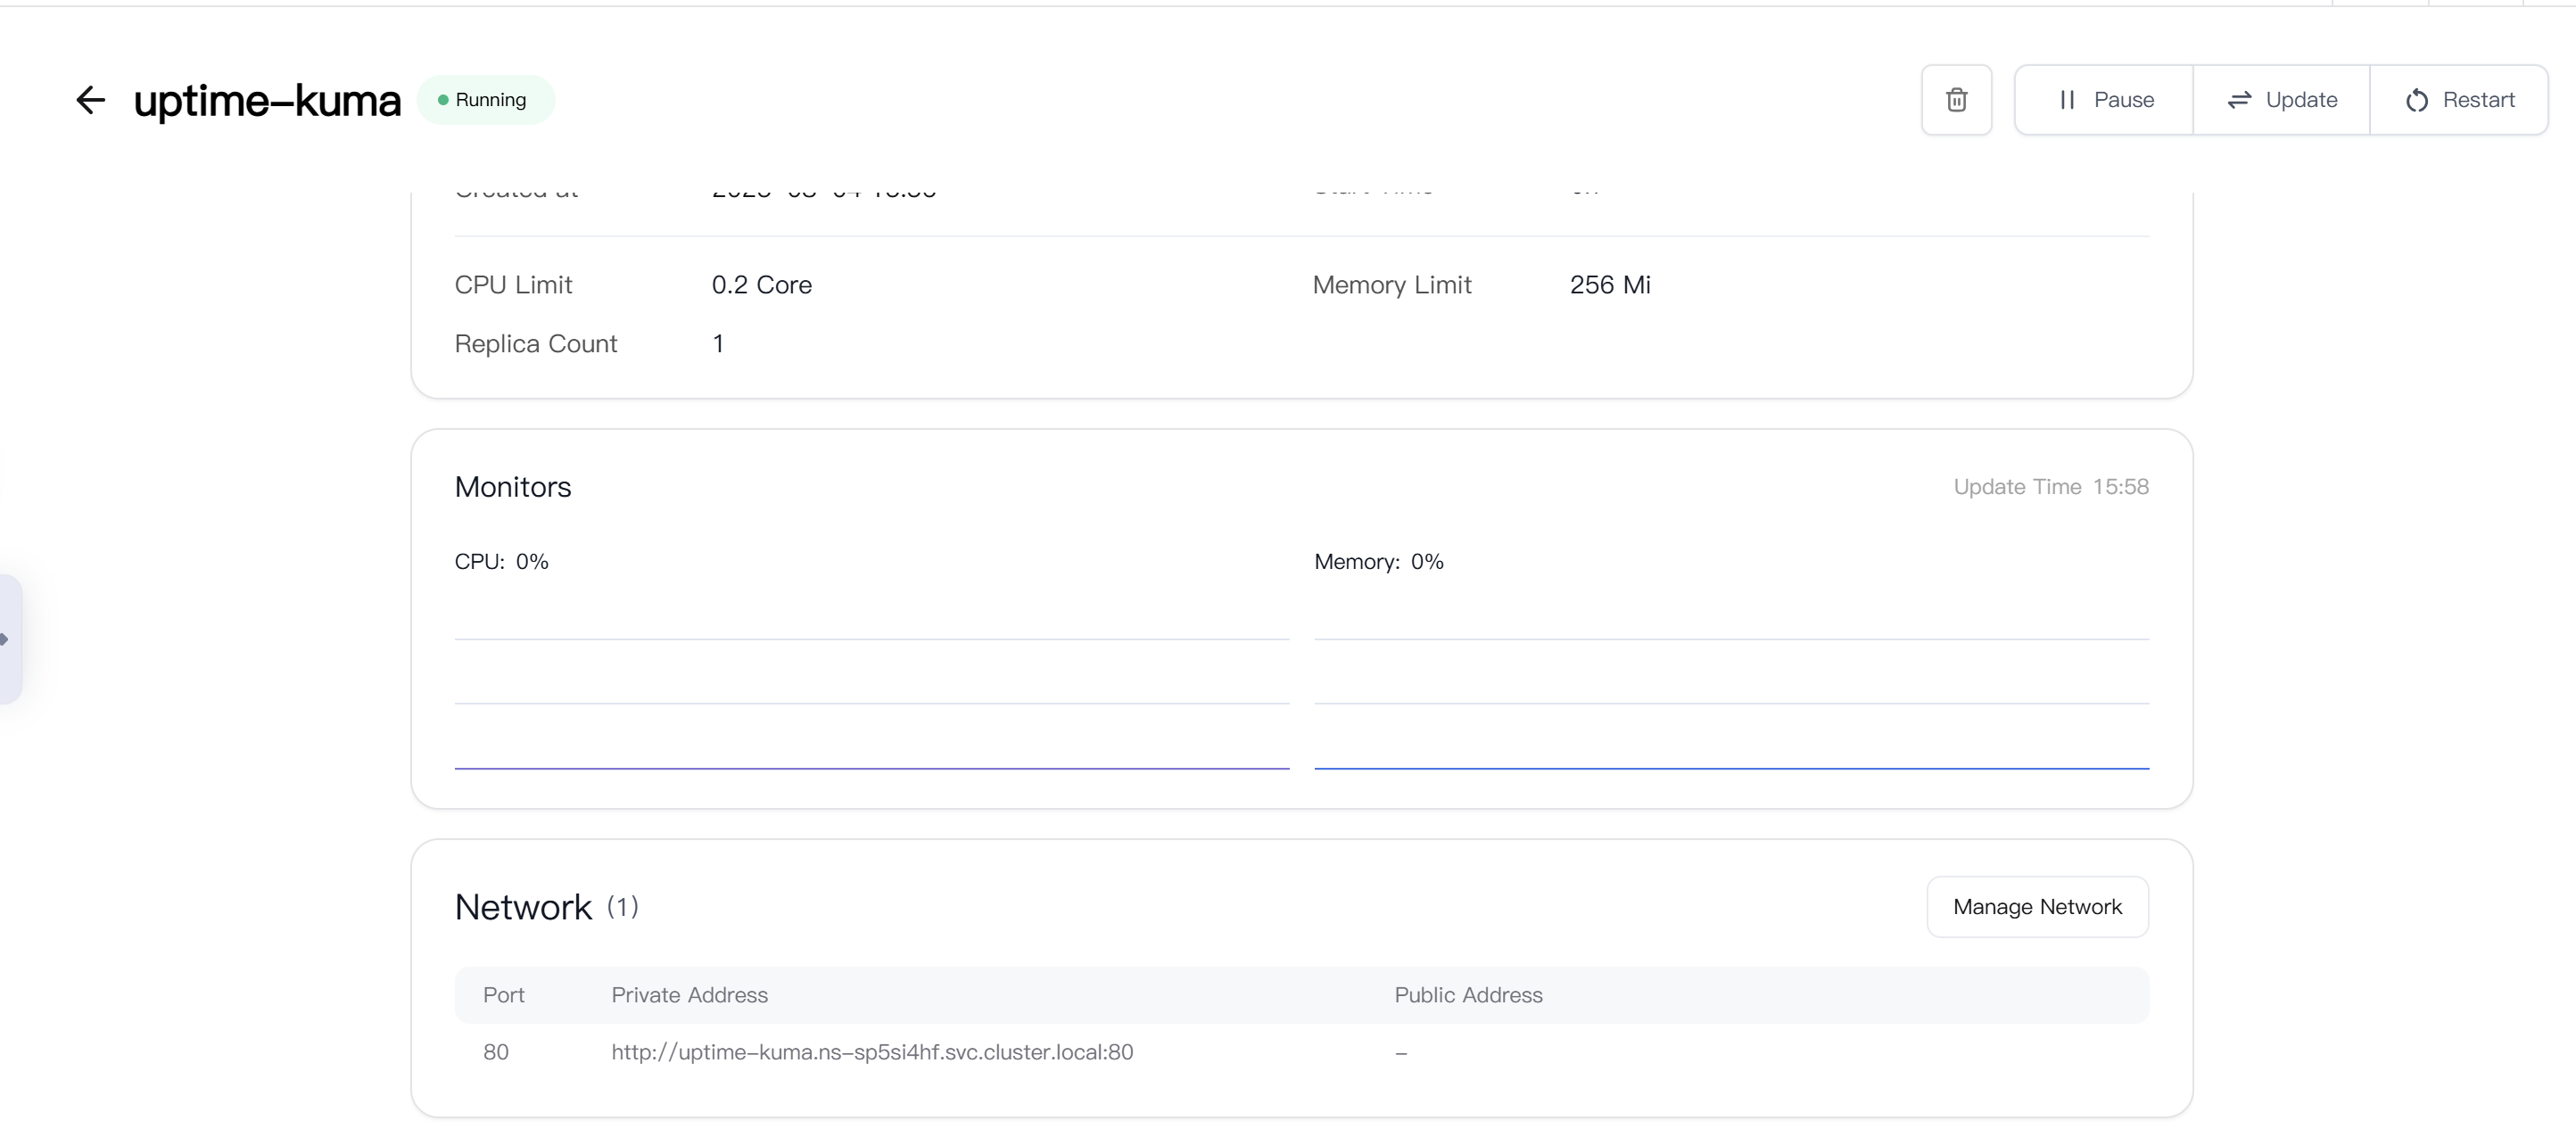The width and height of the screenshot is (2576, 1129).
Task: Click the Port column header
Action: tap(503, 995)
